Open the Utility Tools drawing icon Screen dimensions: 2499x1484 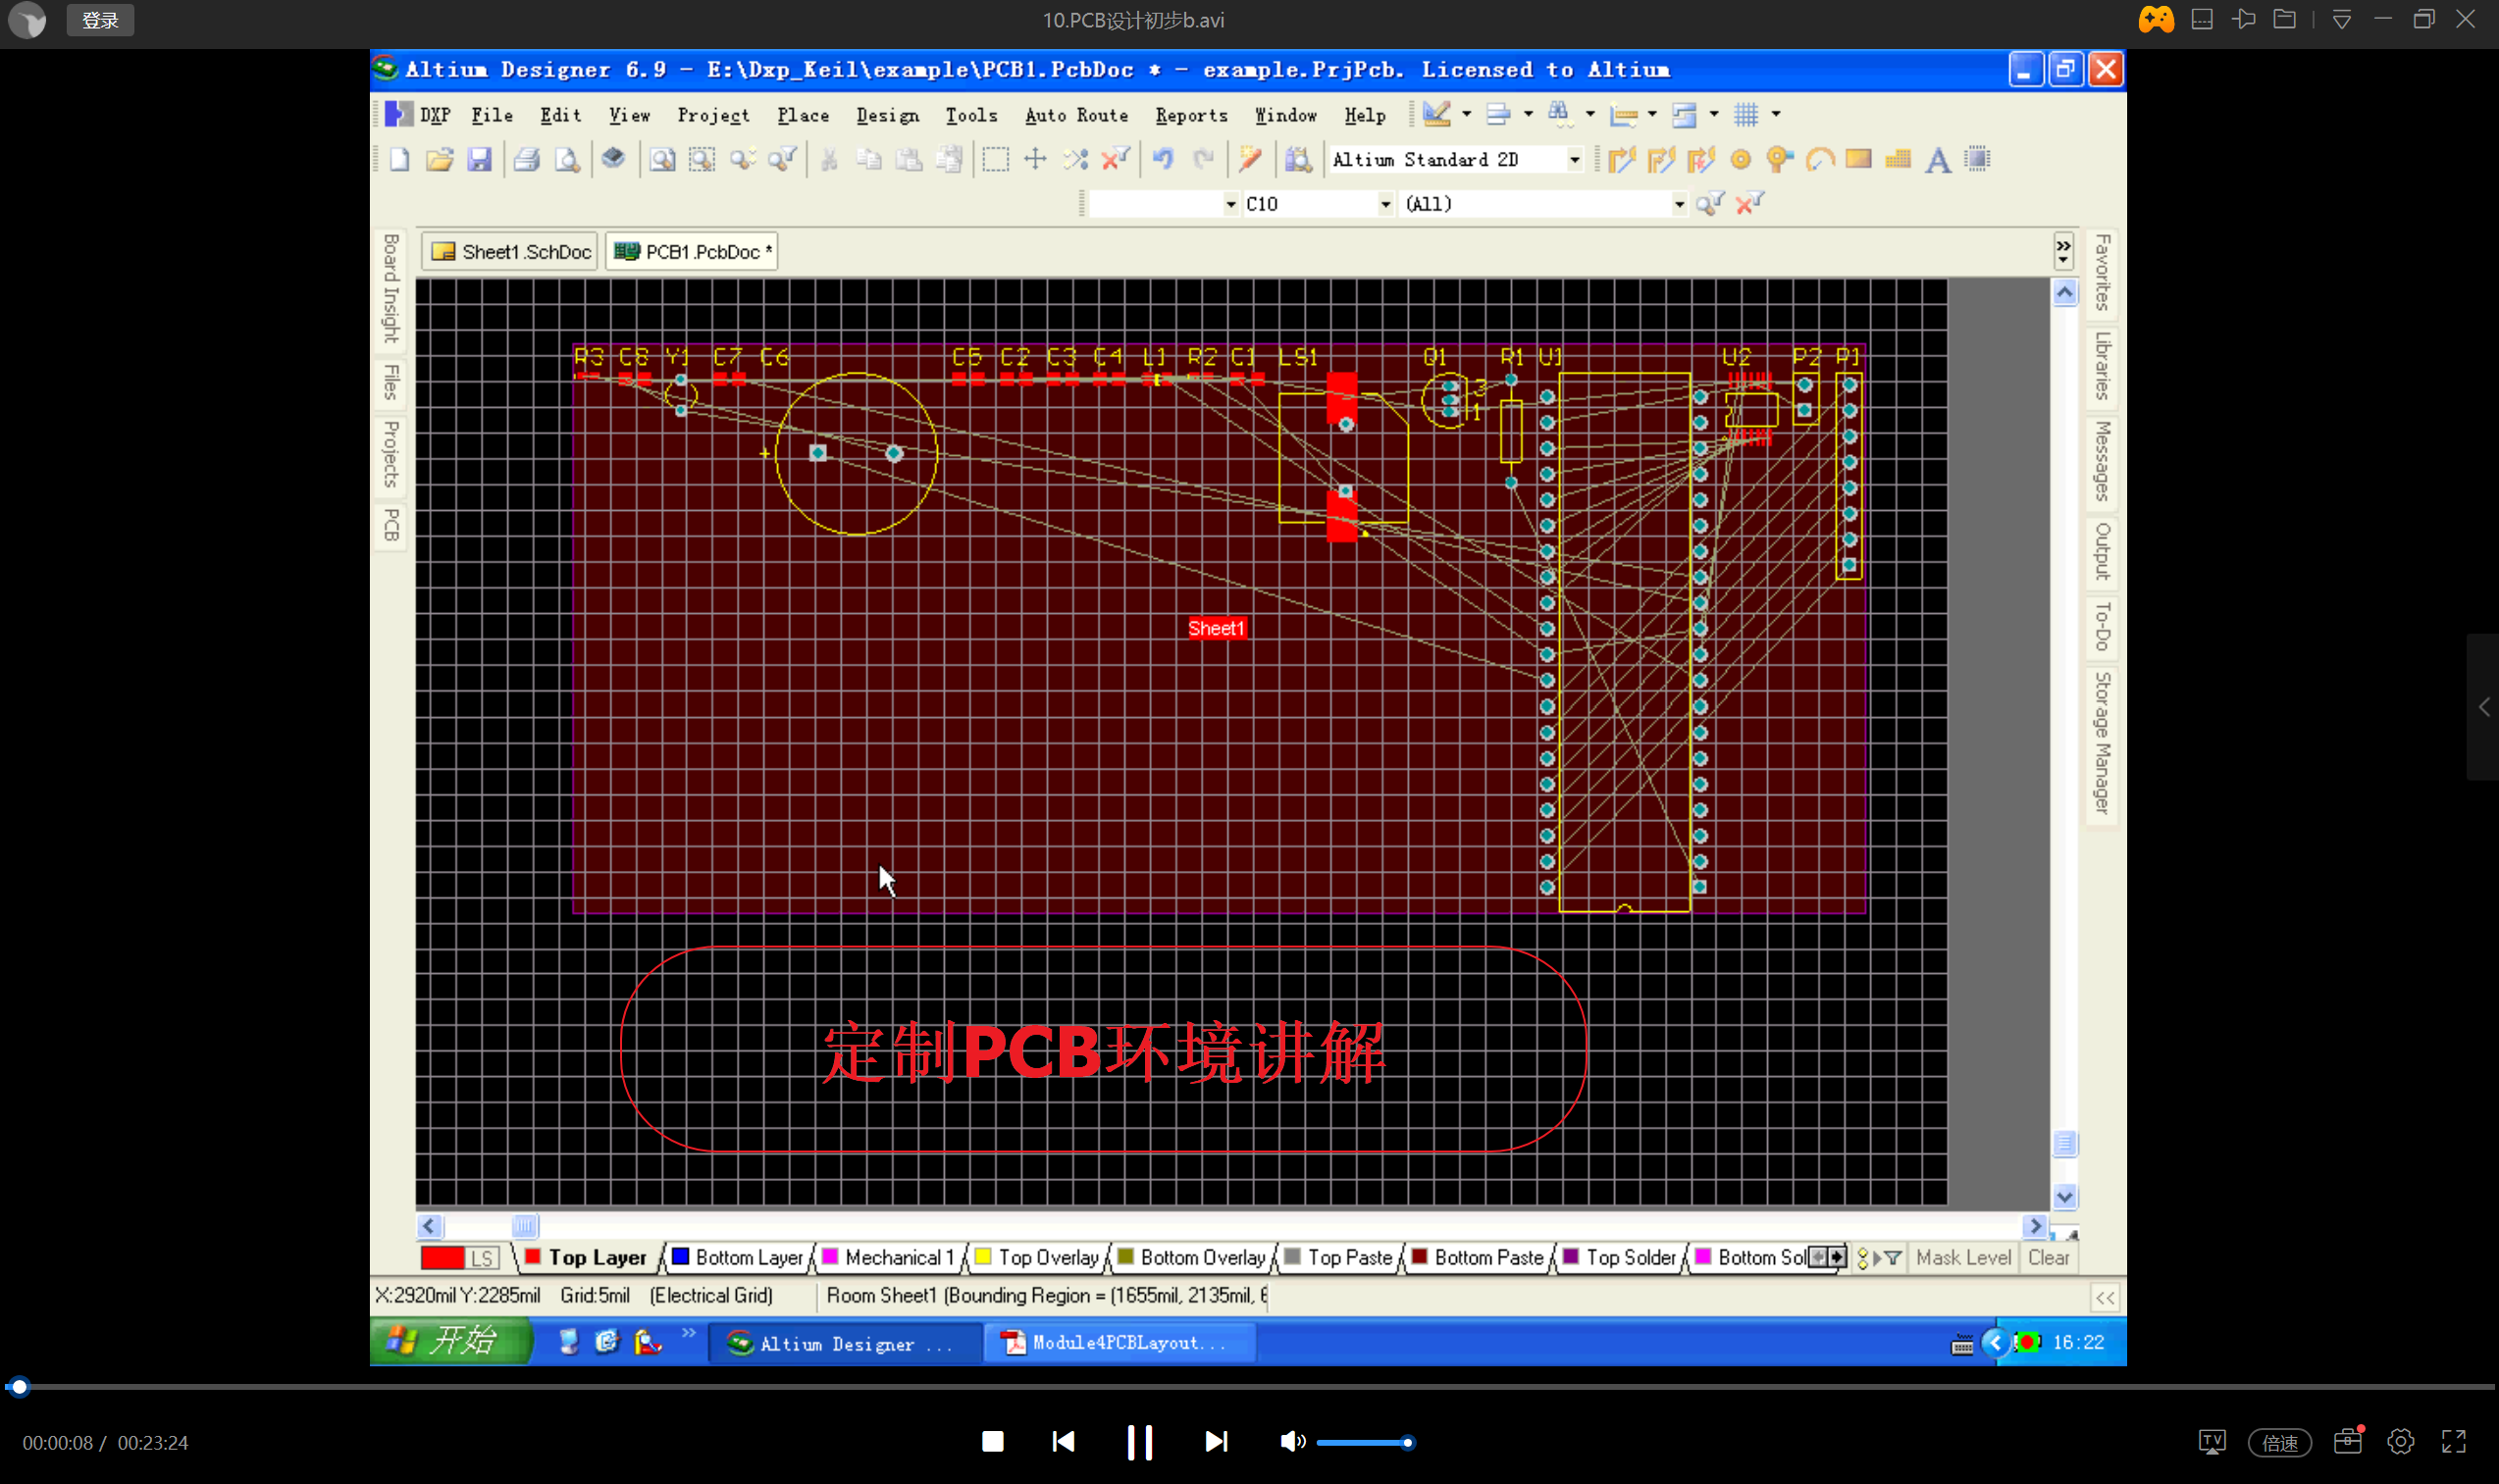tap(1437, 114)
